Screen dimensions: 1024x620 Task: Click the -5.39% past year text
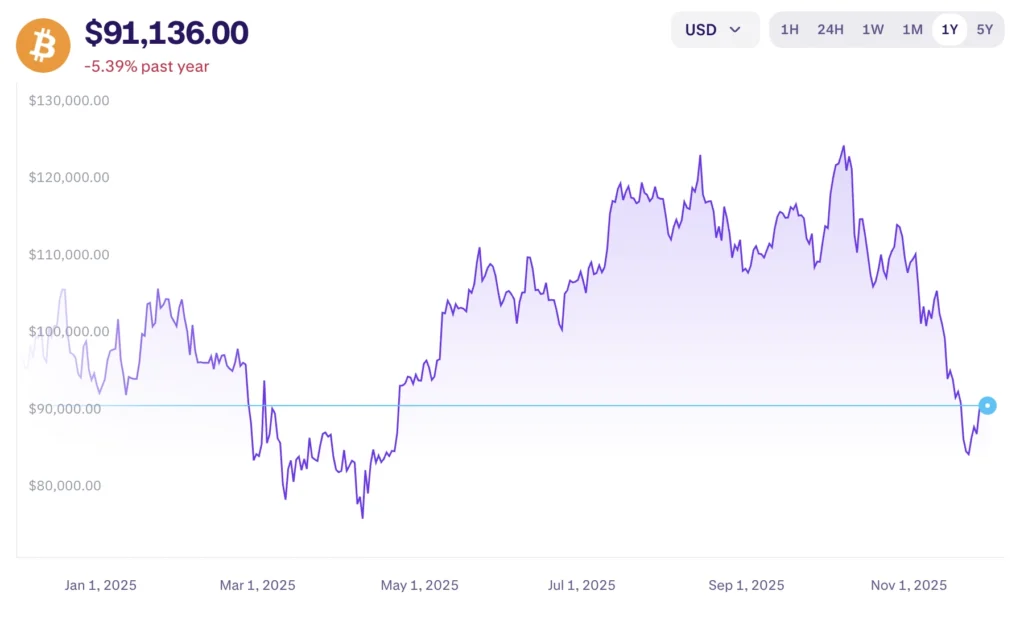tap(147, 67)
